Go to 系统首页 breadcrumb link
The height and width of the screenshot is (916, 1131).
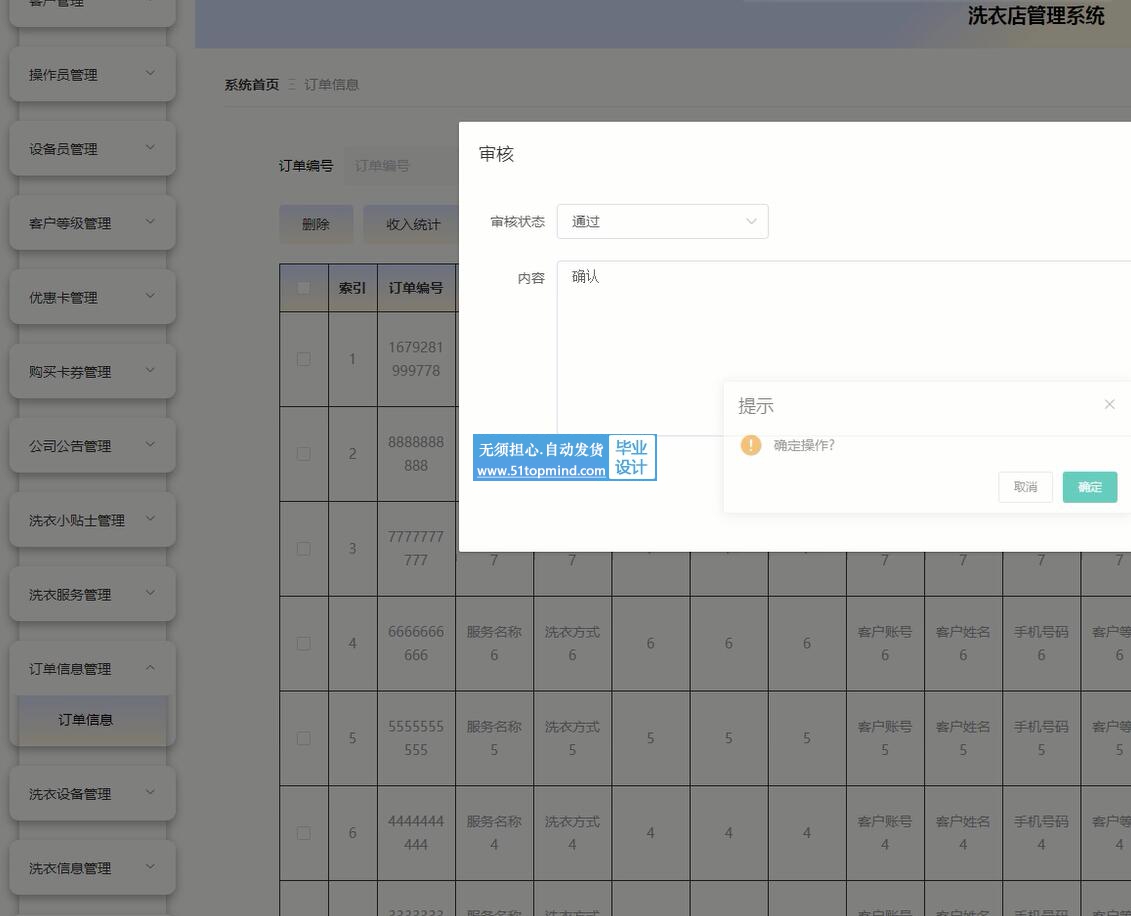click(x=251, y=85)
